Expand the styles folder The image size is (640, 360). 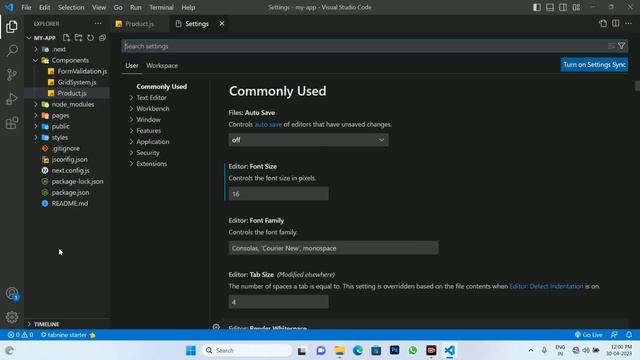point(36,137)
